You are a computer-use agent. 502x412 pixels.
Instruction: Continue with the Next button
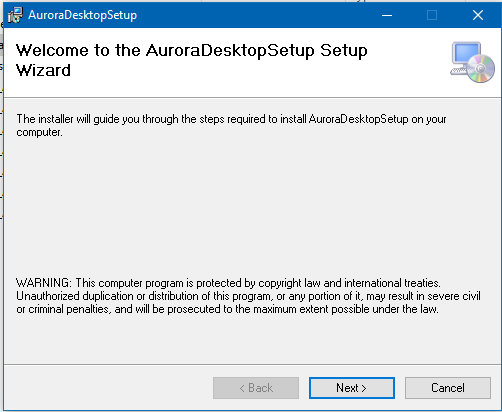tap(352, 388)
